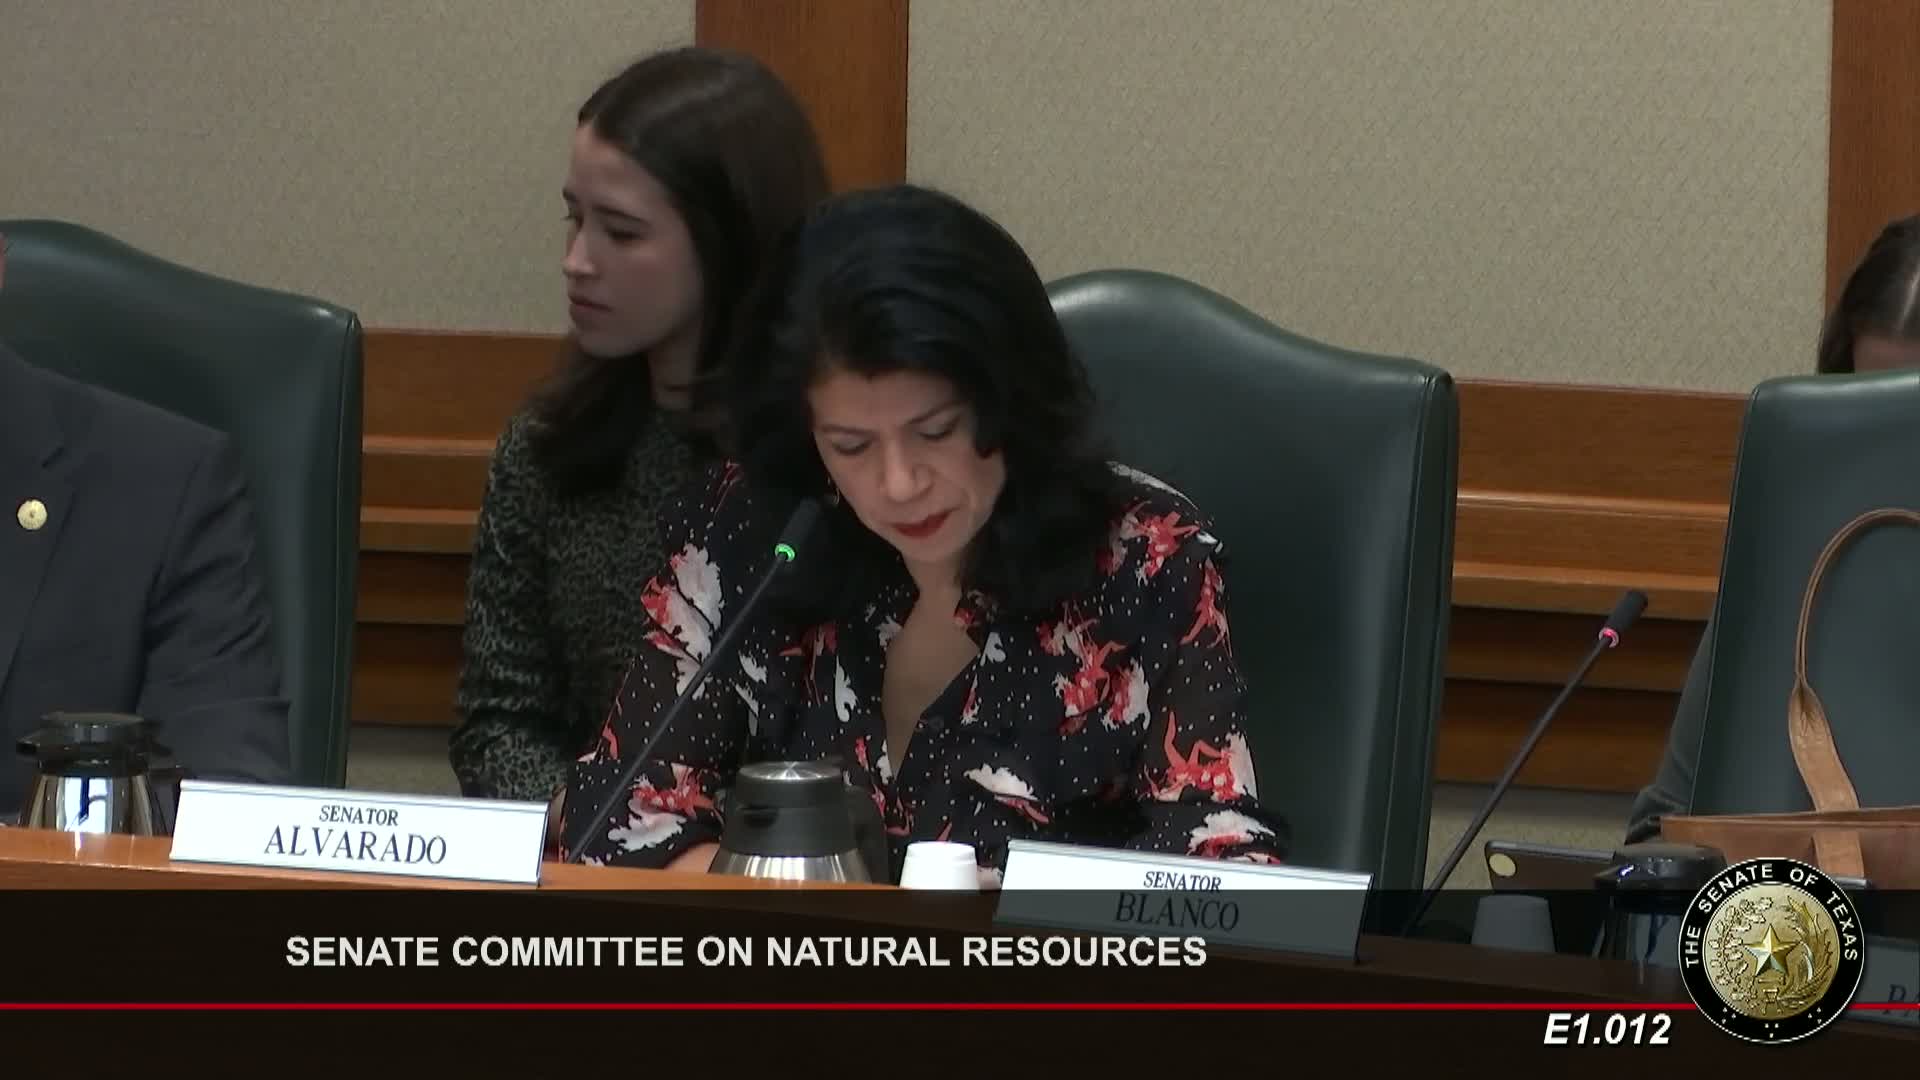The image size is (1920, 1080).
Task: Click the E1.012 room label
Action: pos(1606,1030)
